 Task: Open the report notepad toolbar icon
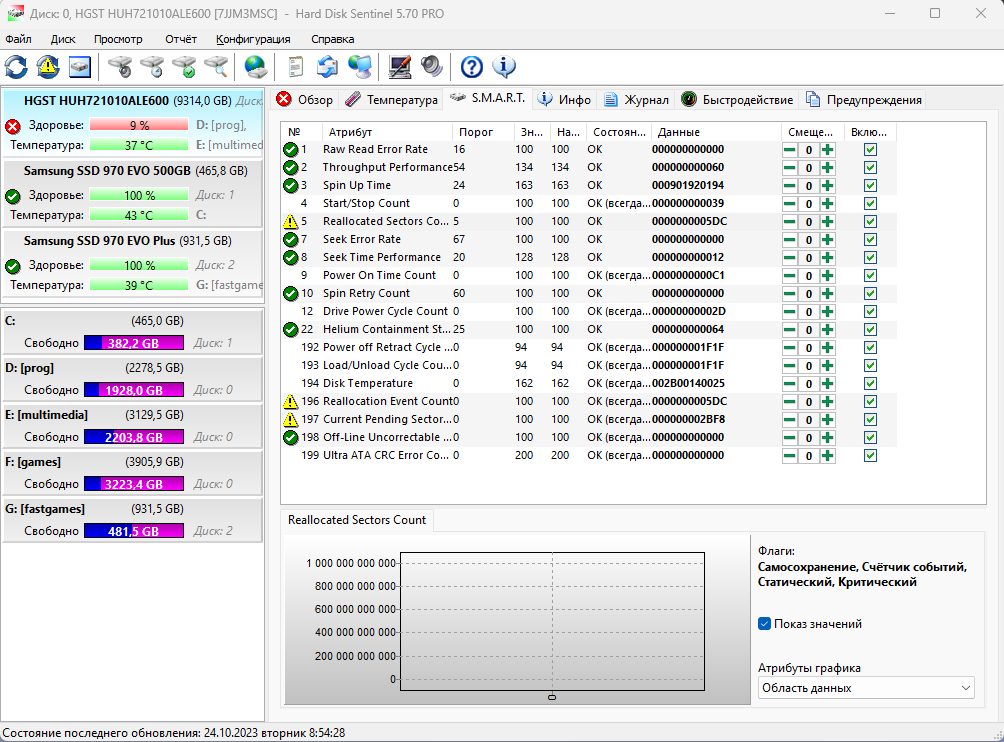(x=295, y=67)
